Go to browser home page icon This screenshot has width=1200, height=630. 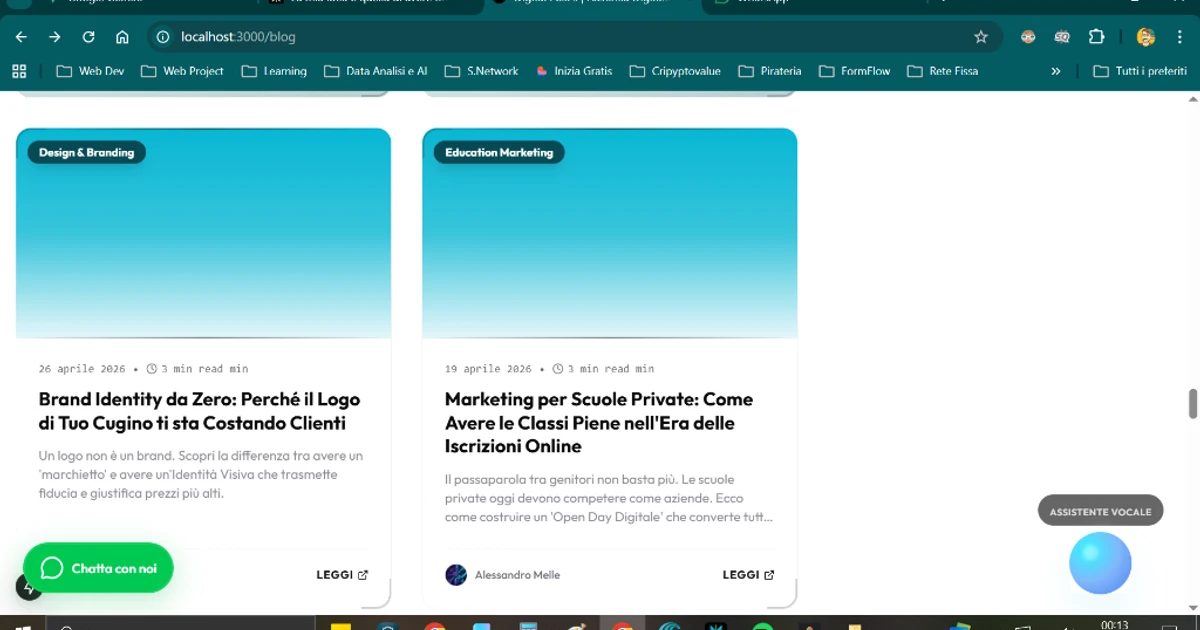122,37
